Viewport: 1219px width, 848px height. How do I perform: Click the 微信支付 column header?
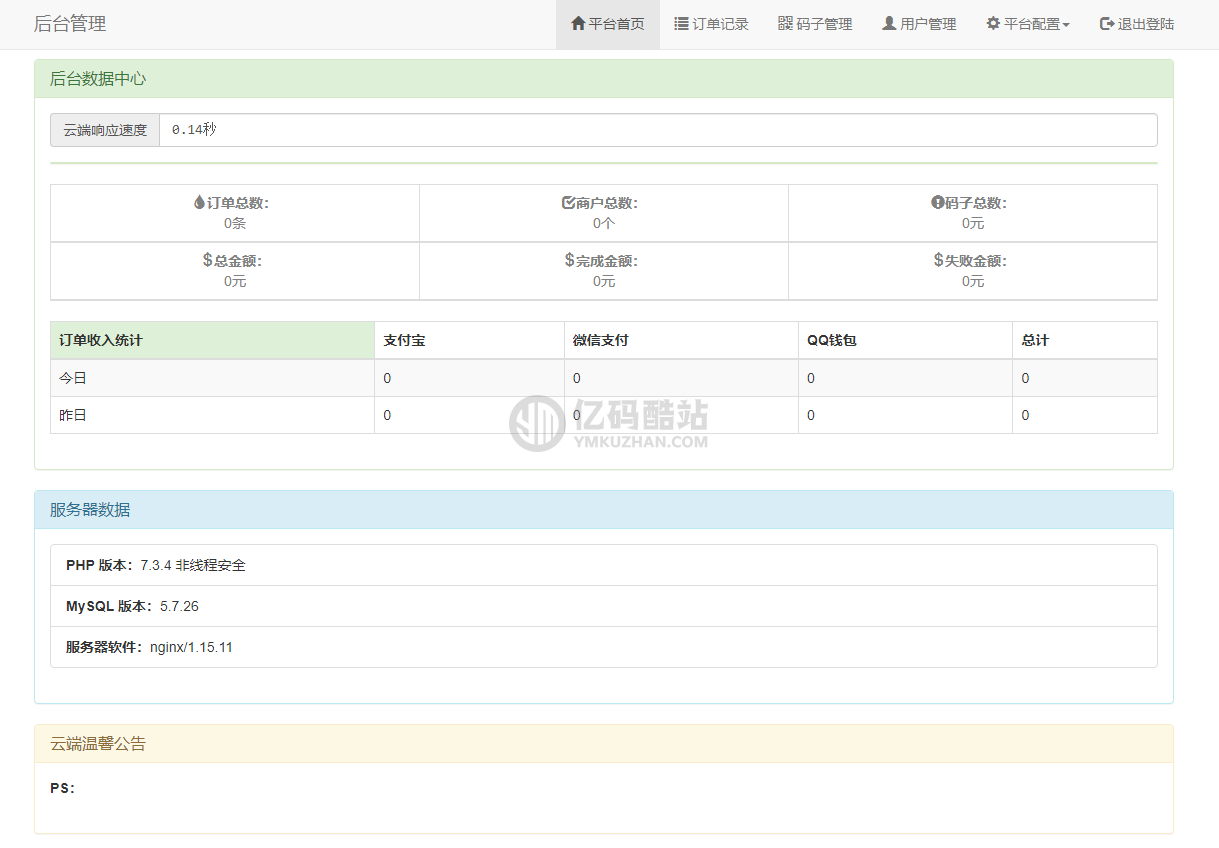681,340
